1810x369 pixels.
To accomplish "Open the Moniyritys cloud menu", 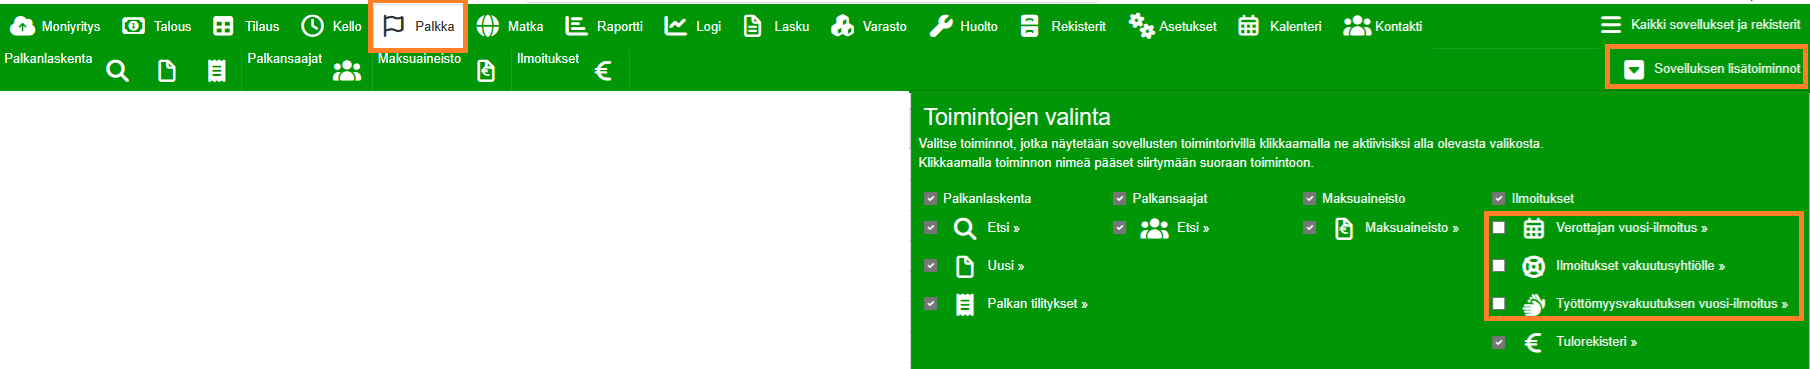I will 55,26.
